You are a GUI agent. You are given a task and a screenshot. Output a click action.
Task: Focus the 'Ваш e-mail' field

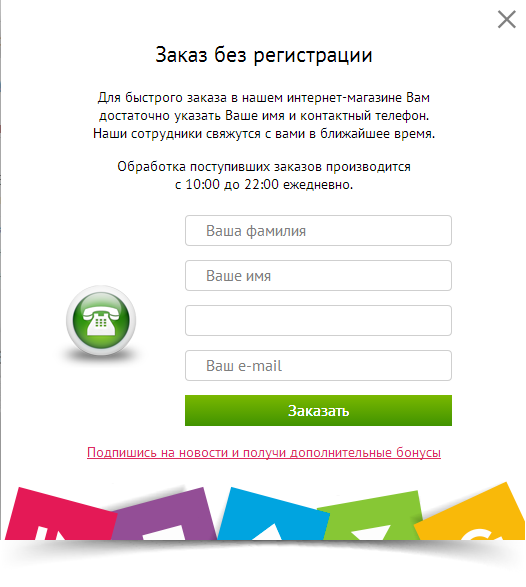coord(318,365)
